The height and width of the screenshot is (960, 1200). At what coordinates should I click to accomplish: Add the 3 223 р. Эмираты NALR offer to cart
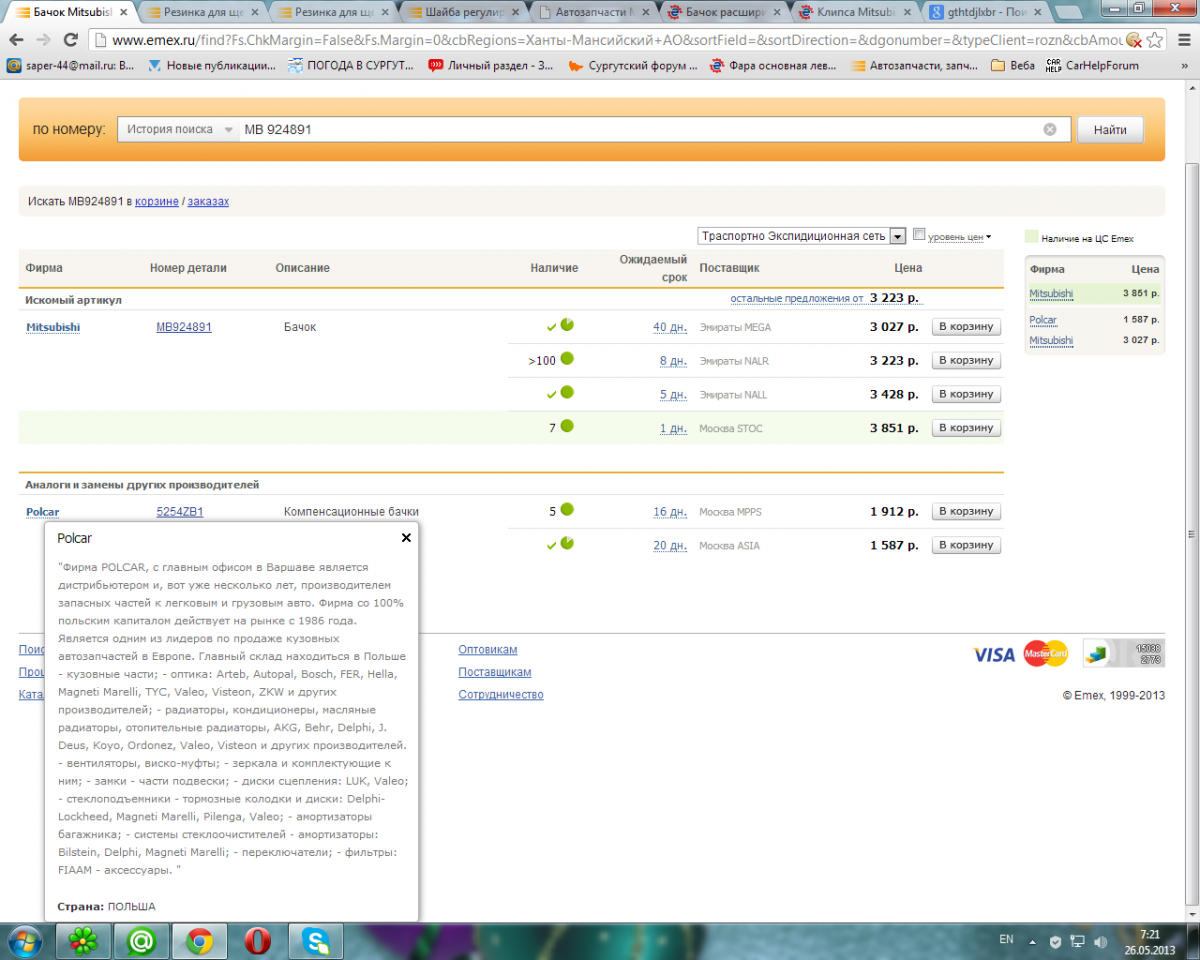click(966, 360)
